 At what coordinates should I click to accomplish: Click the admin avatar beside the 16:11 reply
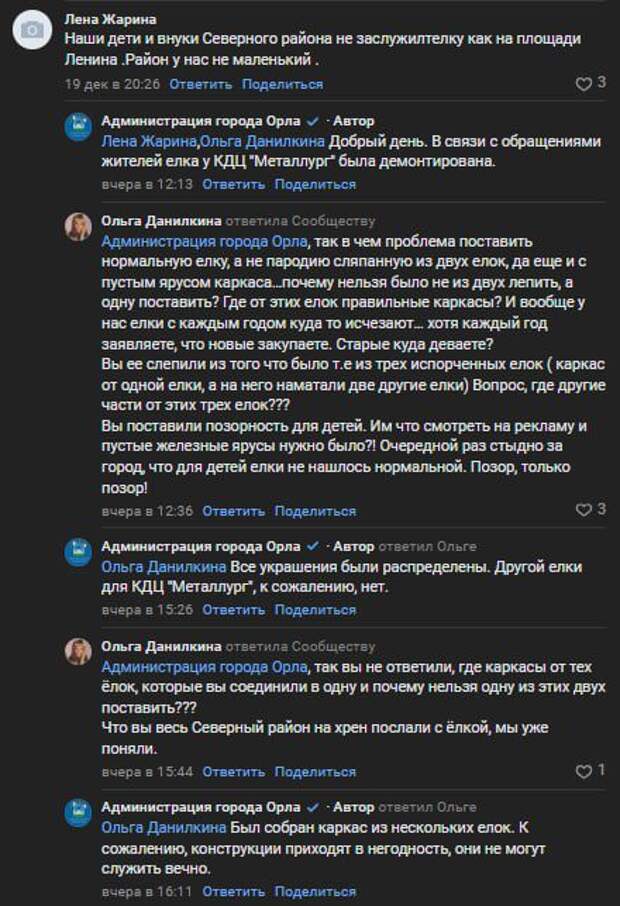tap(78, 813)
